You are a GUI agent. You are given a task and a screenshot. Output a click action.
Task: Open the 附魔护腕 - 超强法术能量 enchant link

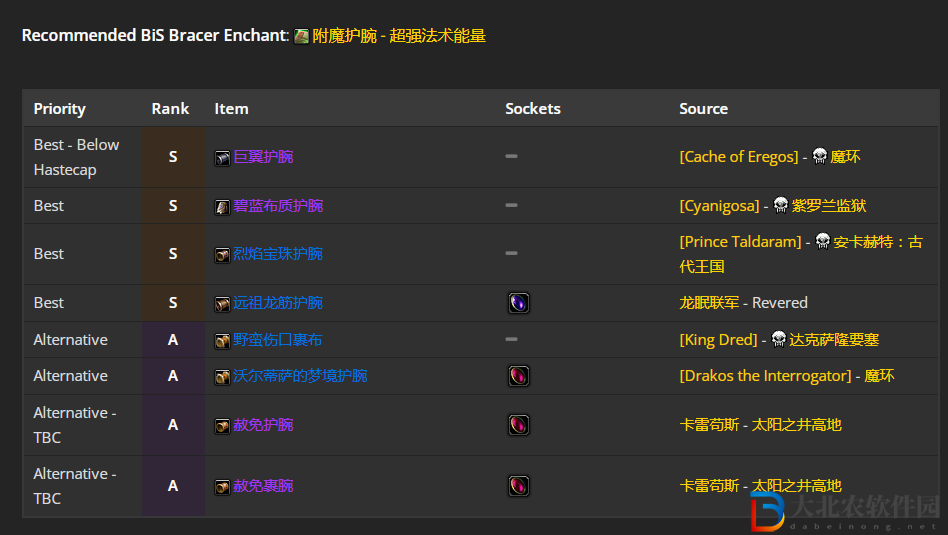399,36
